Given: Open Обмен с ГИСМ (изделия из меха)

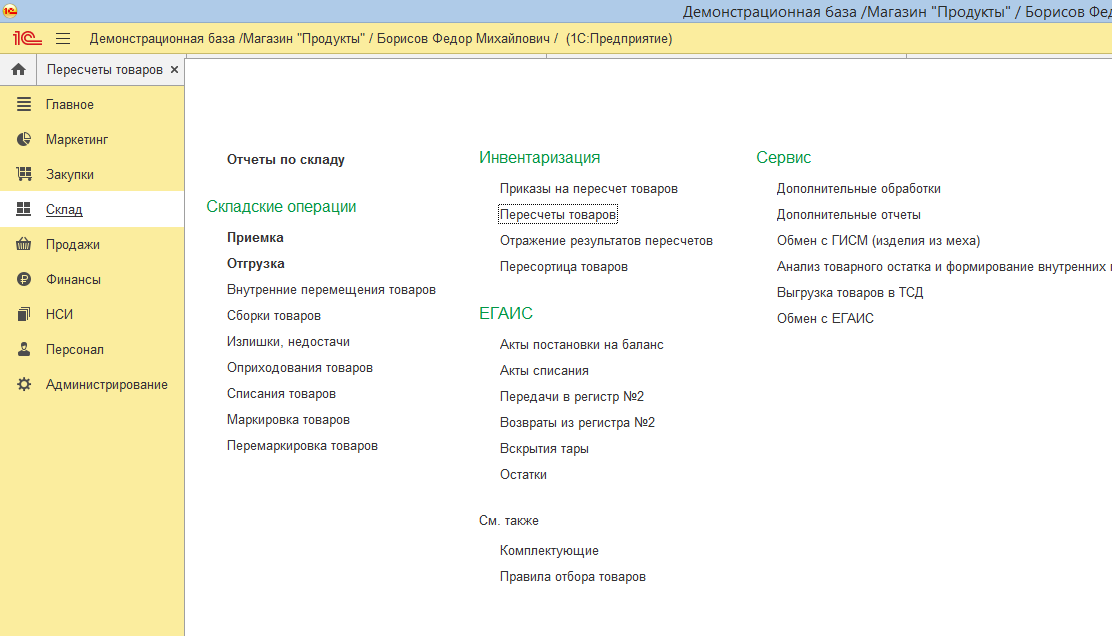Looking at the screenshot, I should pos(878,241).
